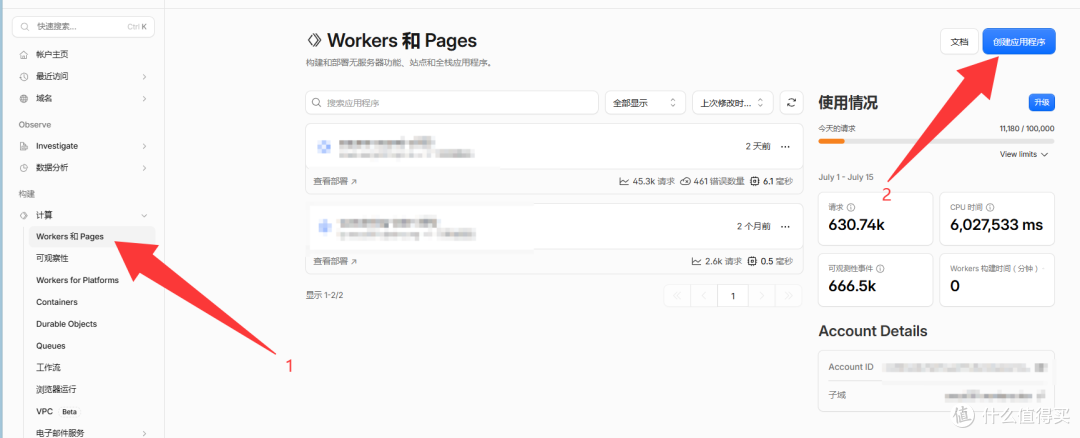This screenshot has width=1080, height=438.
Task: Click the info icon next to 可观测性事件
Action: pos(880,269)
